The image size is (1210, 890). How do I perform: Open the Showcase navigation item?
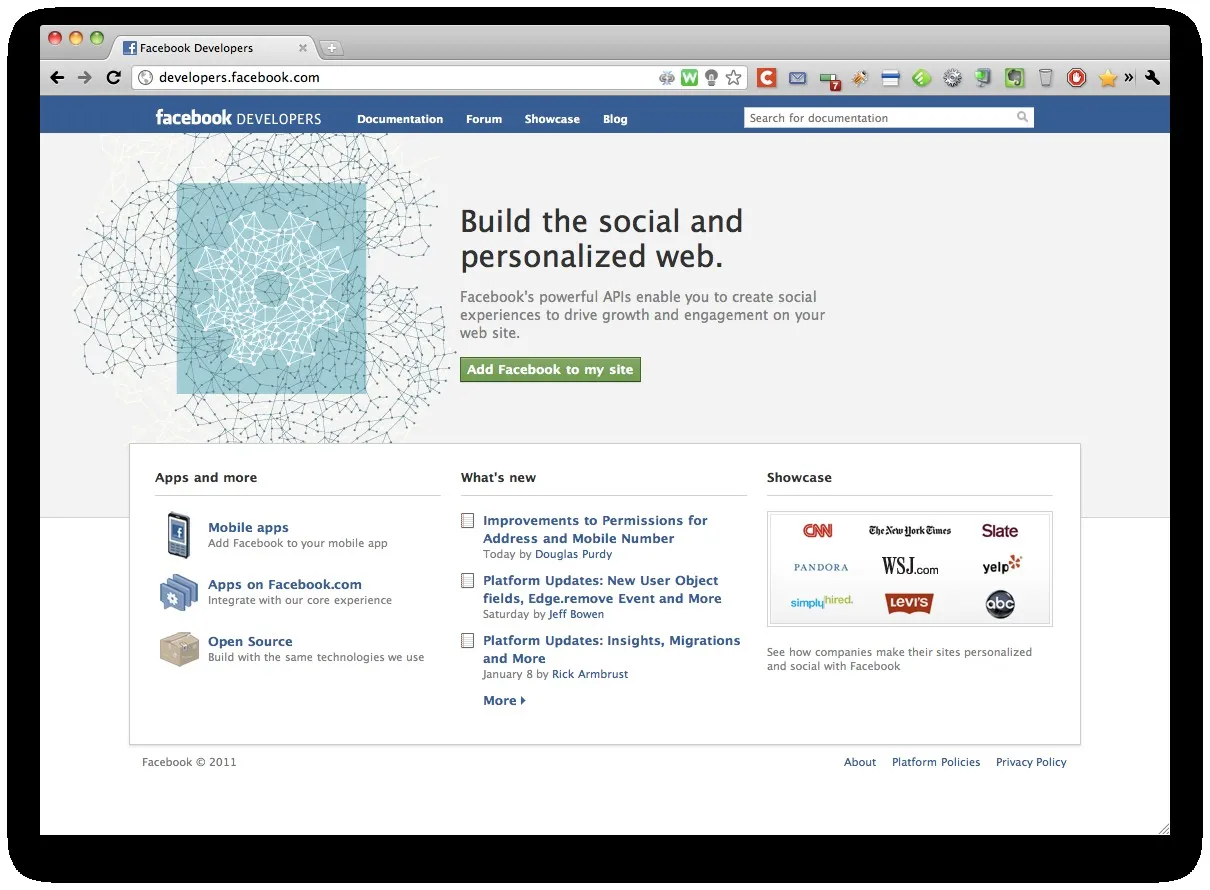point(552,119)
